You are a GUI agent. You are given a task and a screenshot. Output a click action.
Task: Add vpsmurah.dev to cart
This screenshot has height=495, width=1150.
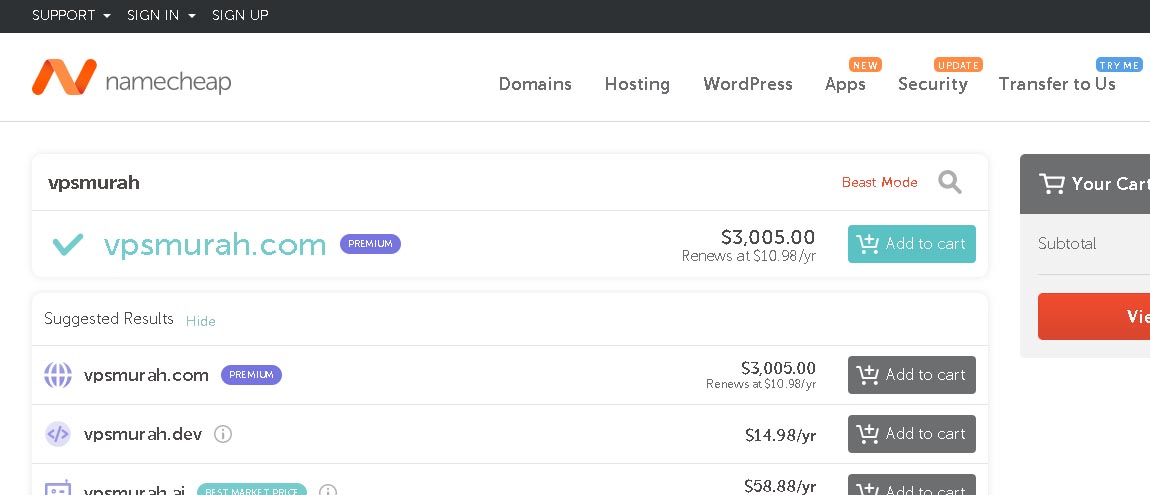tap(912, 434)
